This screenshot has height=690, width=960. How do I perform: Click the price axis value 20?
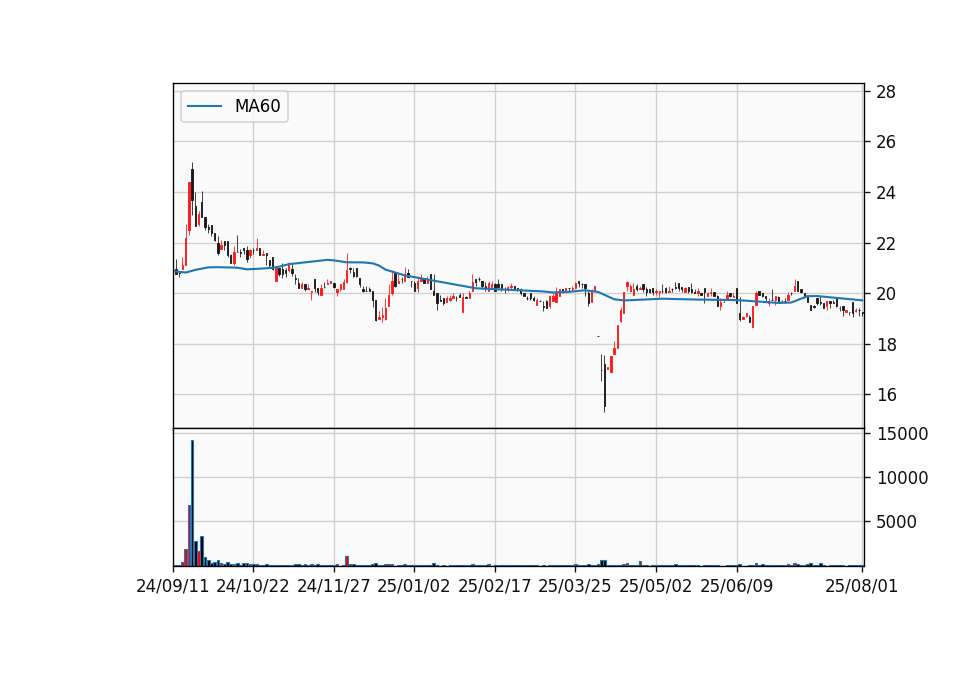click(886, 294)
